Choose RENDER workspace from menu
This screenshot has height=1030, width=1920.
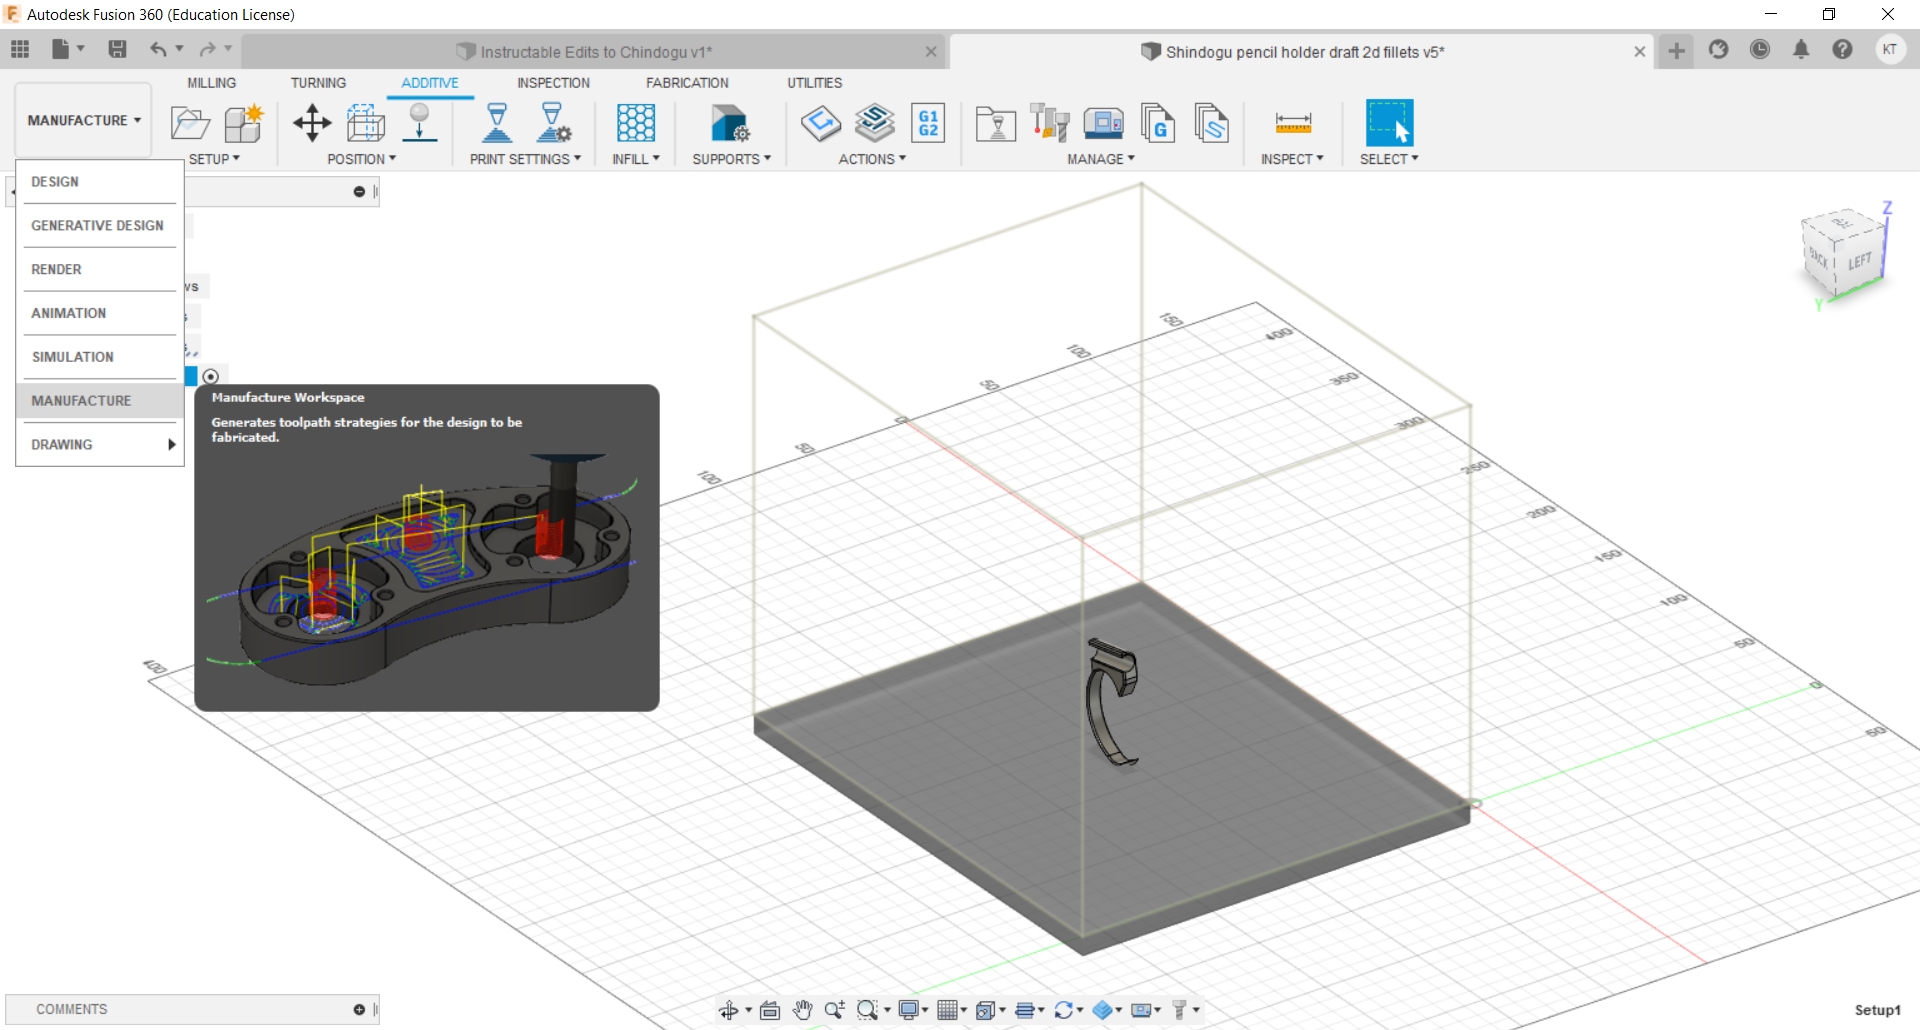(x=100, y=270)
